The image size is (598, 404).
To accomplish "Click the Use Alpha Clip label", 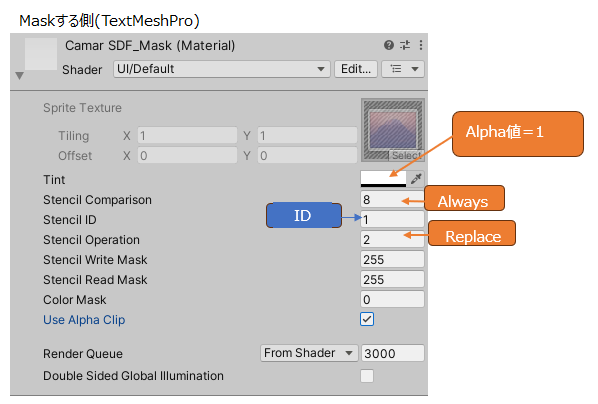I will (84, 320).
